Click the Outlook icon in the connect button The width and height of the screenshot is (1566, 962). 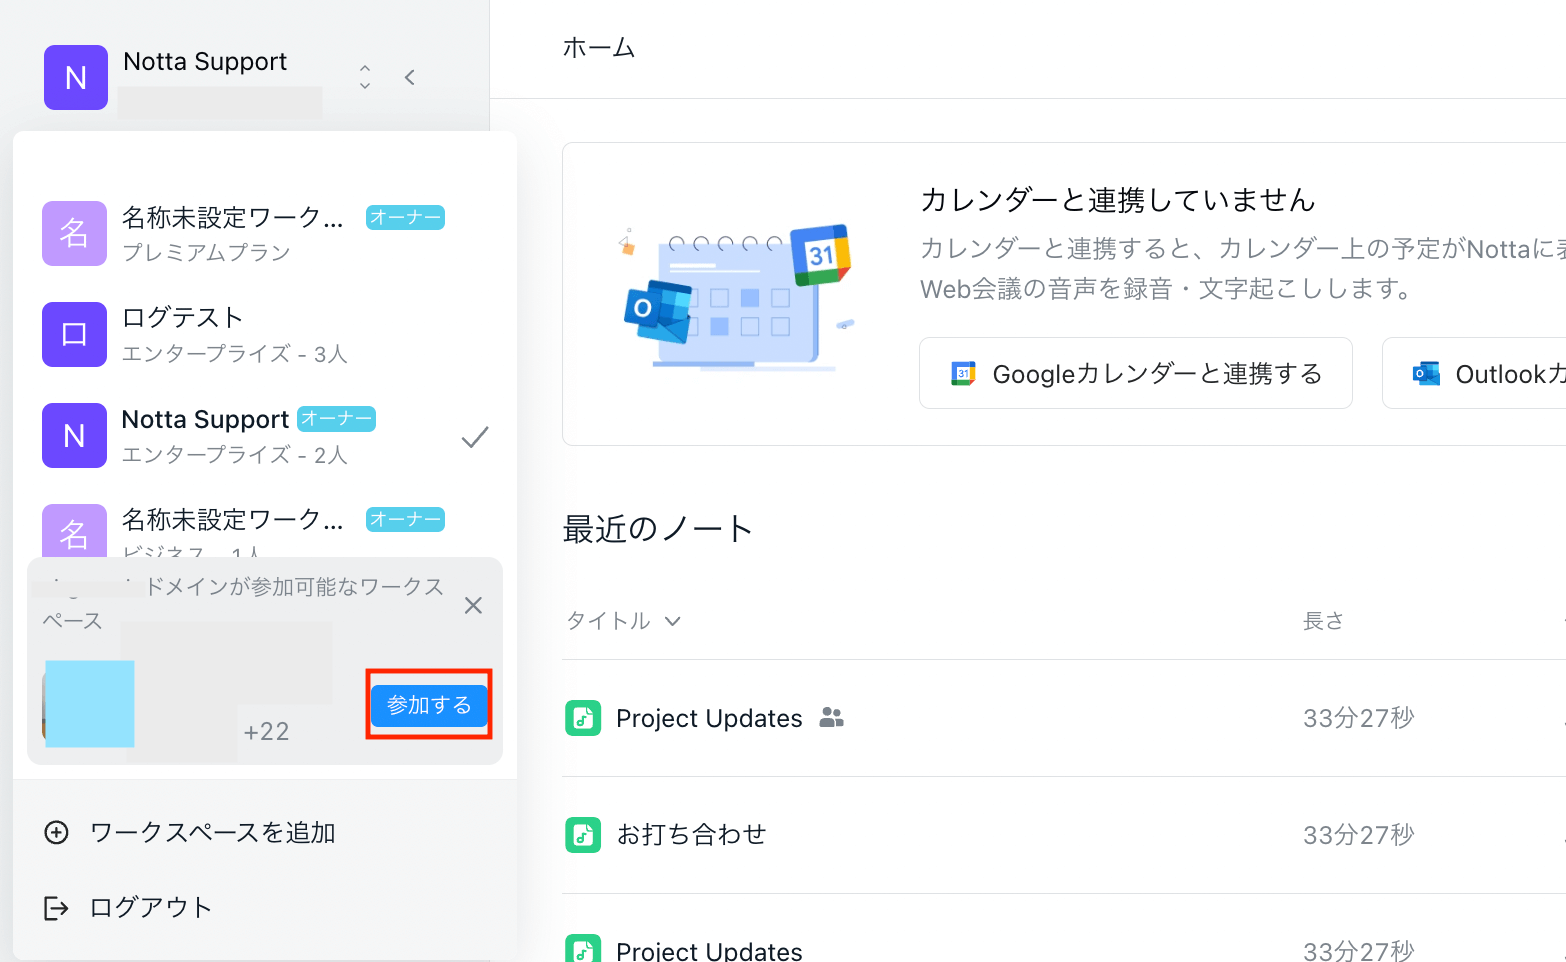click(1426, 374)
